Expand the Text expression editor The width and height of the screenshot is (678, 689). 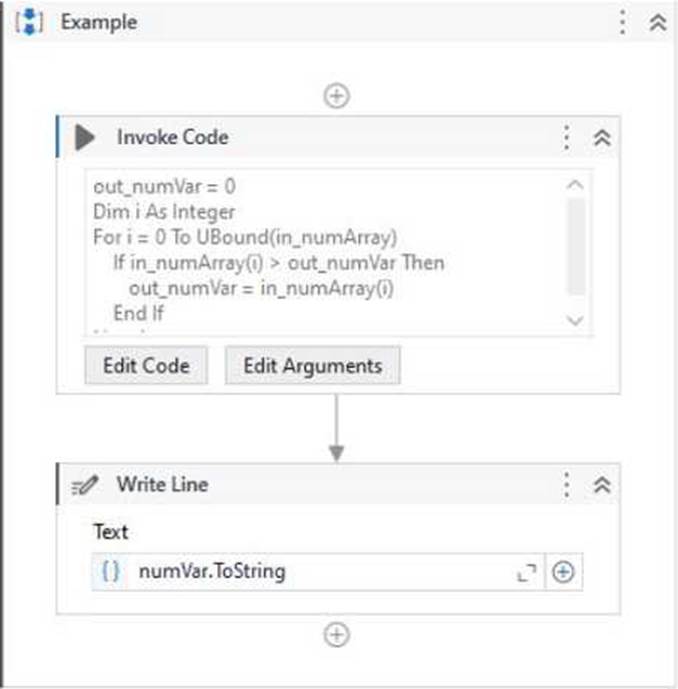point(527,572)
